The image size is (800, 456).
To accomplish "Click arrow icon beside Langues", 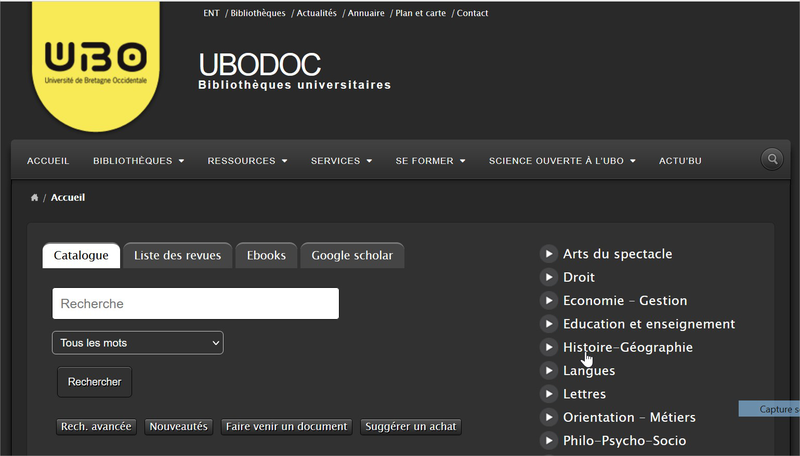I will [549, 370].
